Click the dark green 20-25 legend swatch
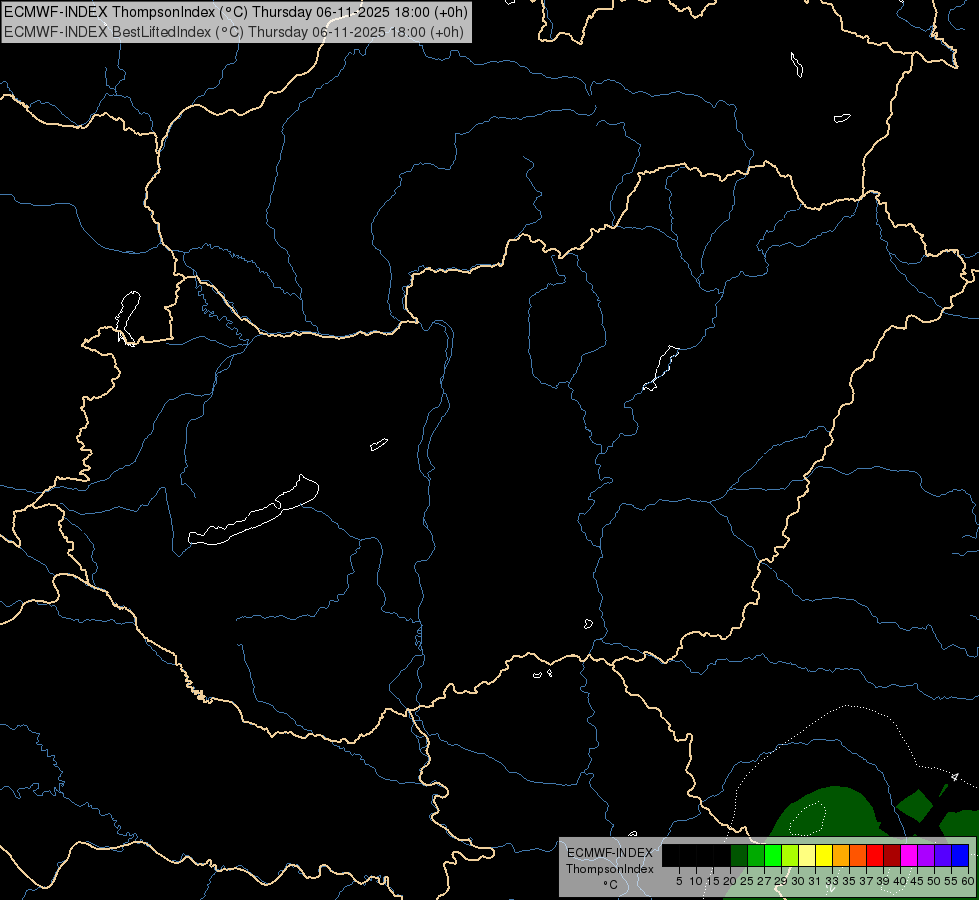Image resolution: width=979 pixels, height=900 pixels. point(739,856)
